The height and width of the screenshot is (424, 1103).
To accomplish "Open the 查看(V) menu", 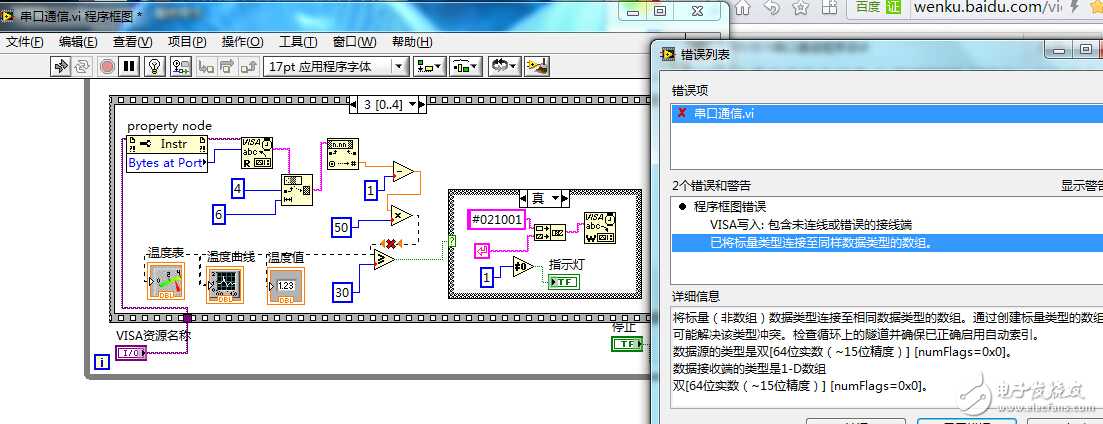I will (x=133, y=41).
